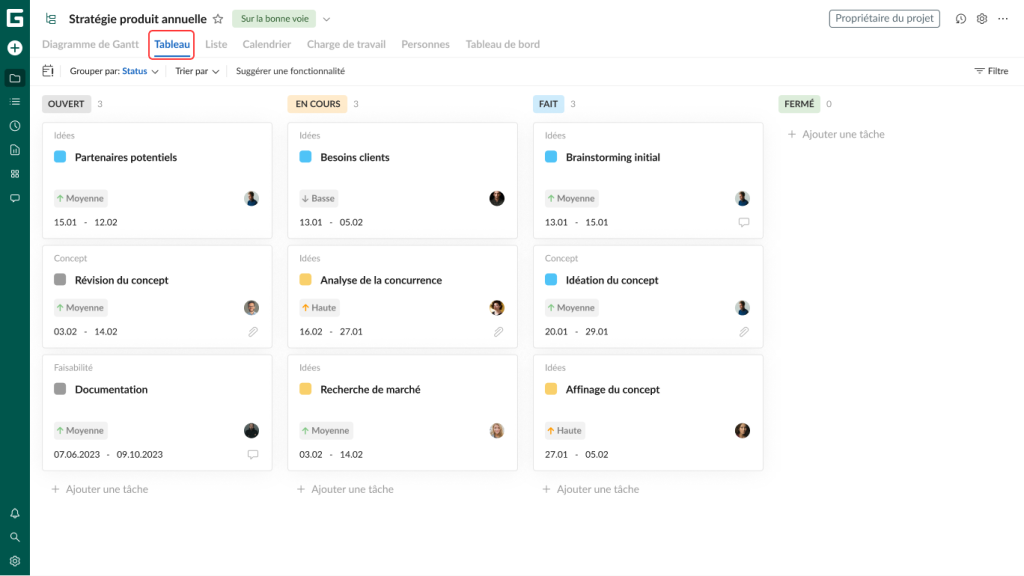
Task: Click the calendar icon left of Grouper par
Action: point(48,71)
